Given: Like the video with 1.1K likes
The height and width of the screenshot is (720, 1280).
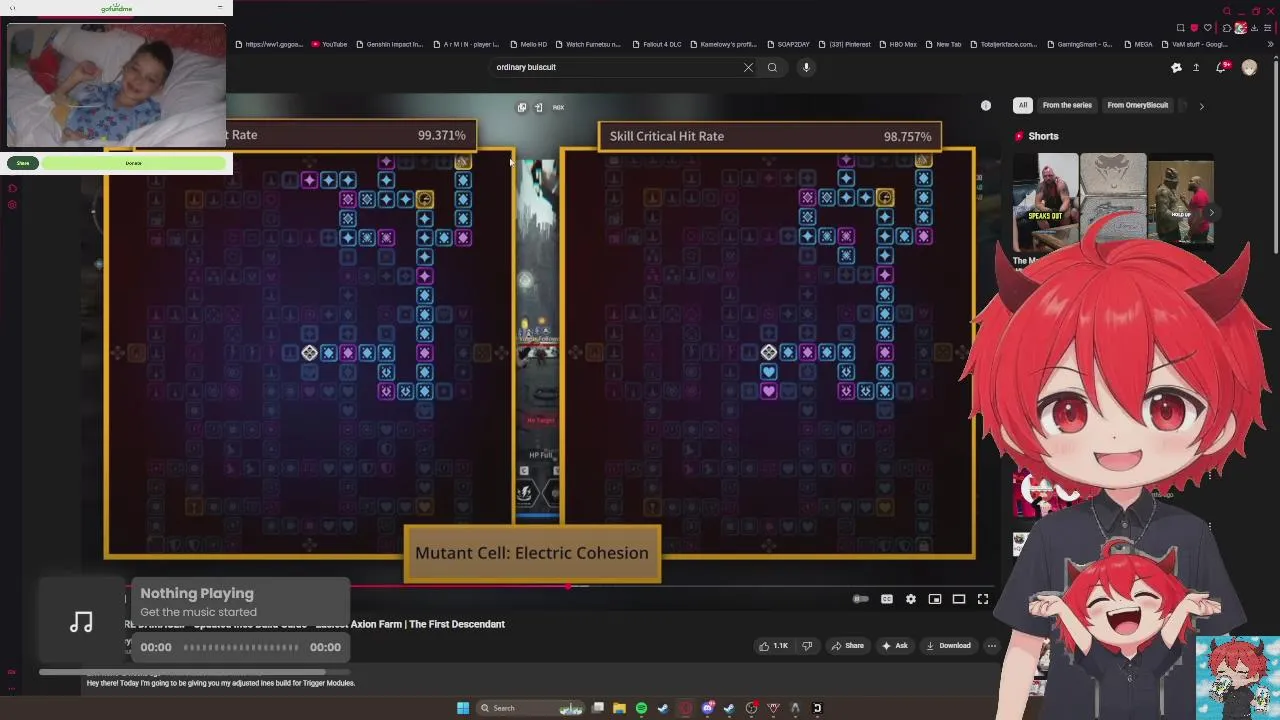Looking at the screenshot, I should 773,646.
